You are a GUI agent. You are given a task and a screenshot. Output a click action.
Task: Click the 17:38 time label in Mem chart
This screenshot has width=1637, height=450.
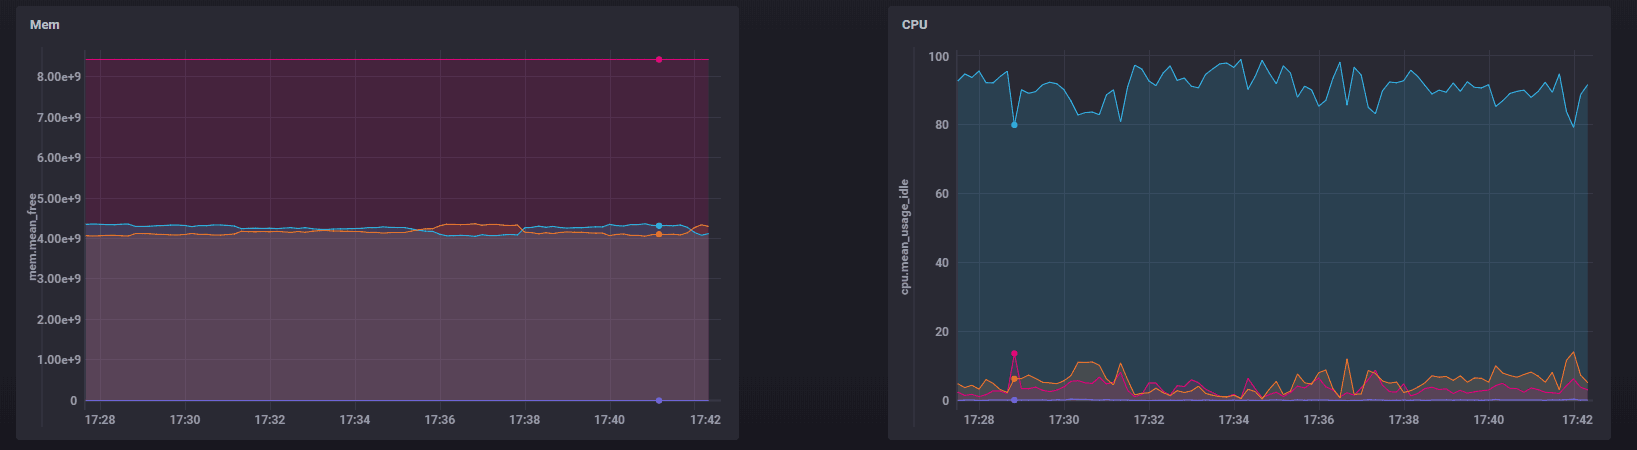click(525, 420)
